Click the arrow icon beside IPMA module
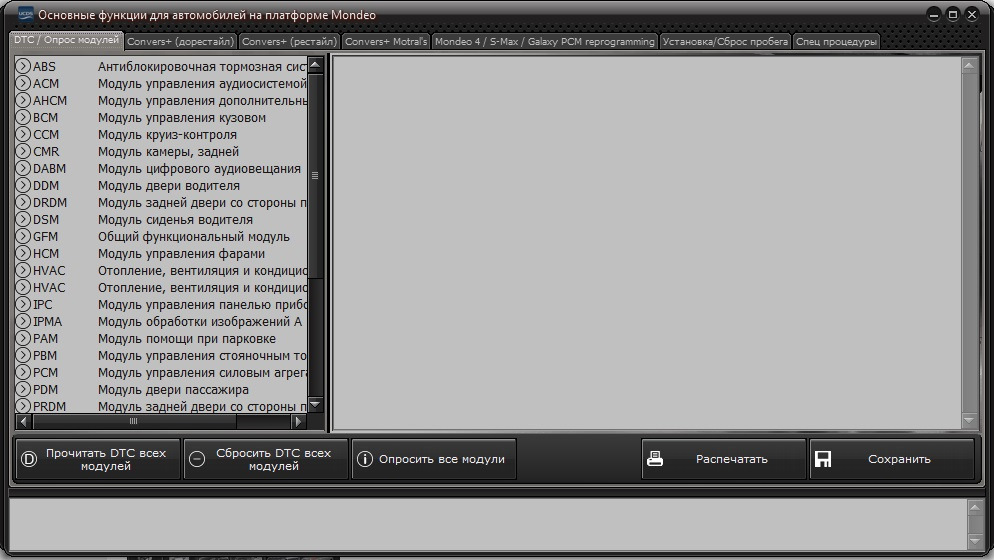 [x=23, y=321]
